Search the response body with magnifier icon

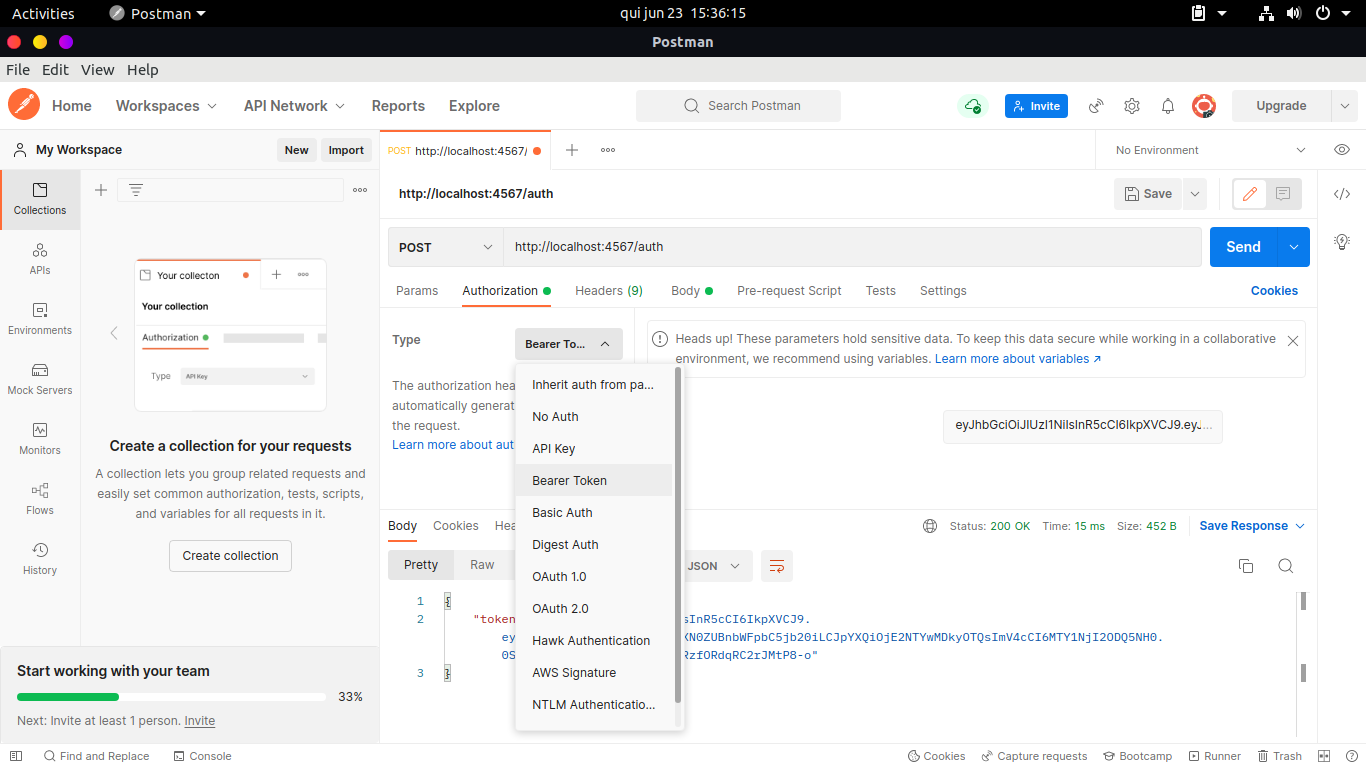click(1286, 566)
